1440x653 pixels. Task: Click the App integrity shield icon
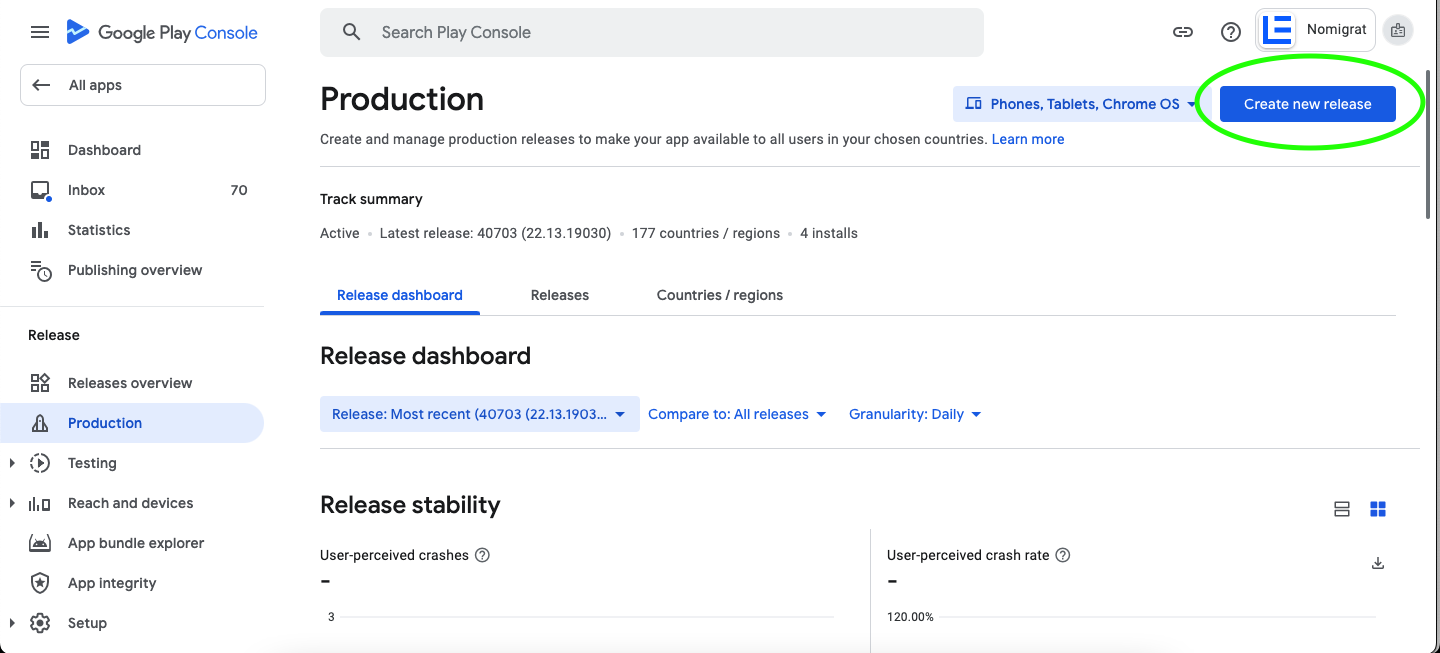[40, 583]
